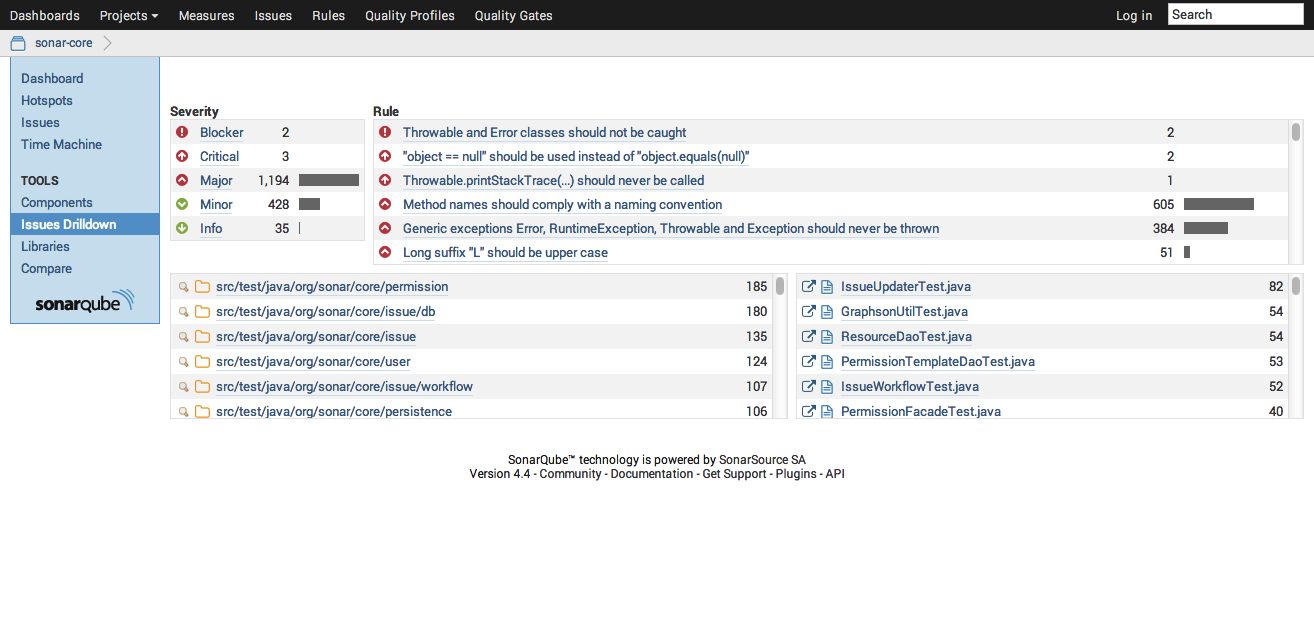Open the Quality Profiles menu item
1314x626 pixels.
(409, 15)
